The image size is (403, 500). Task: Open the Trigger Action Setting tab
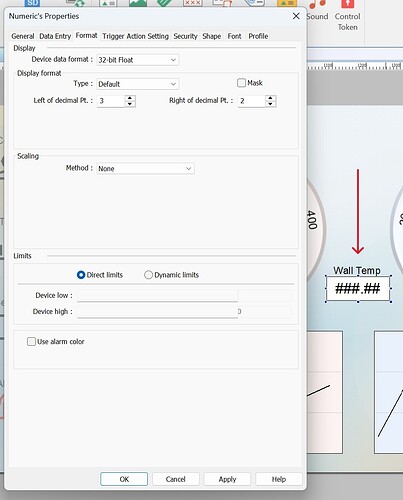tap(135, 36)
